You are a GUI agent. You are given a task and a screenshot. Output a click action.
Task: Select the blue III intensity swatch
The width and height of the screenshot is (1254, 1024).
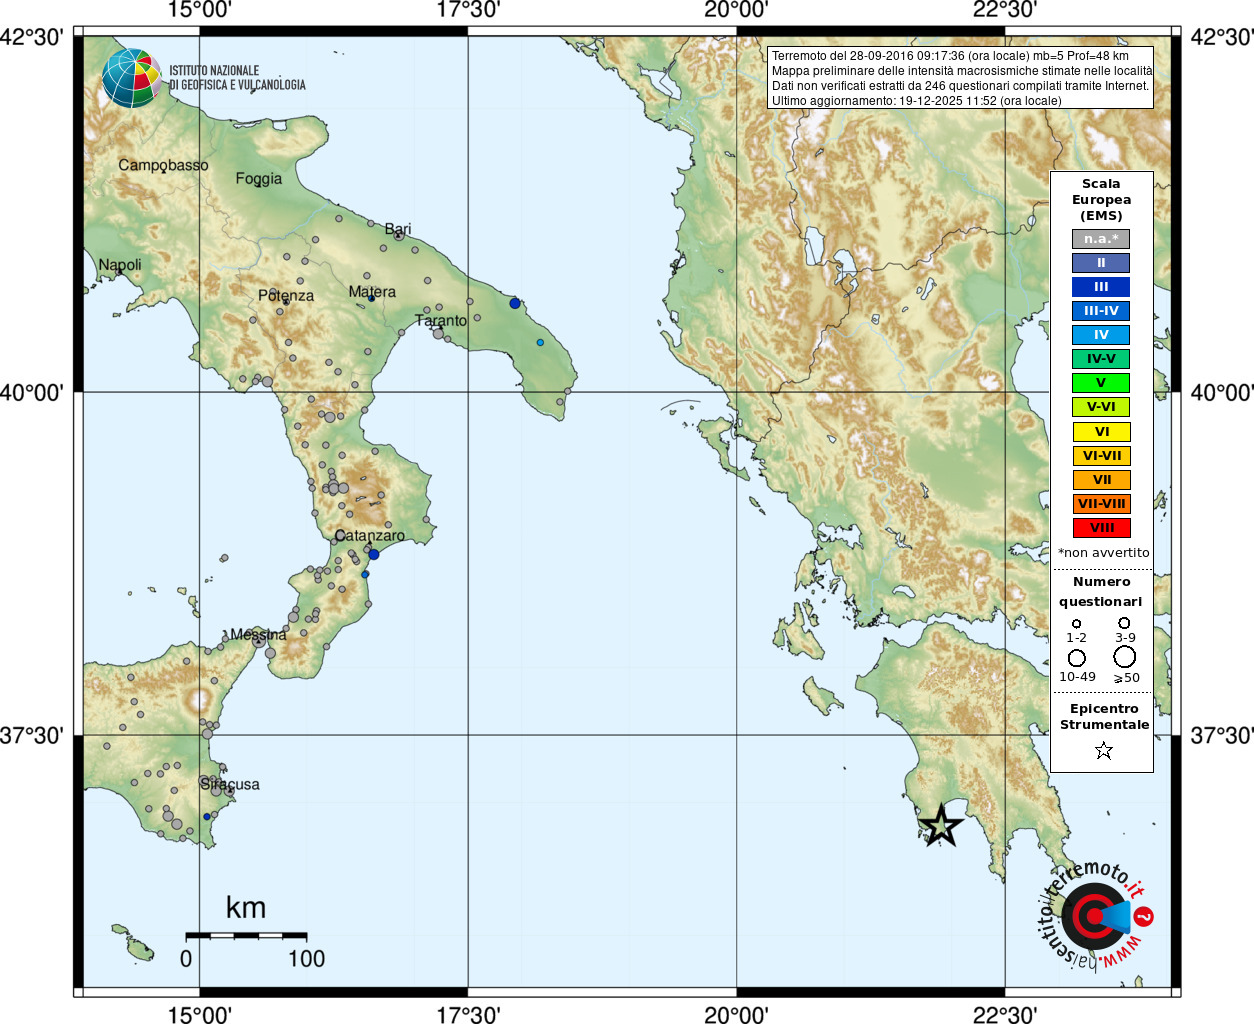coord(1101,287)
